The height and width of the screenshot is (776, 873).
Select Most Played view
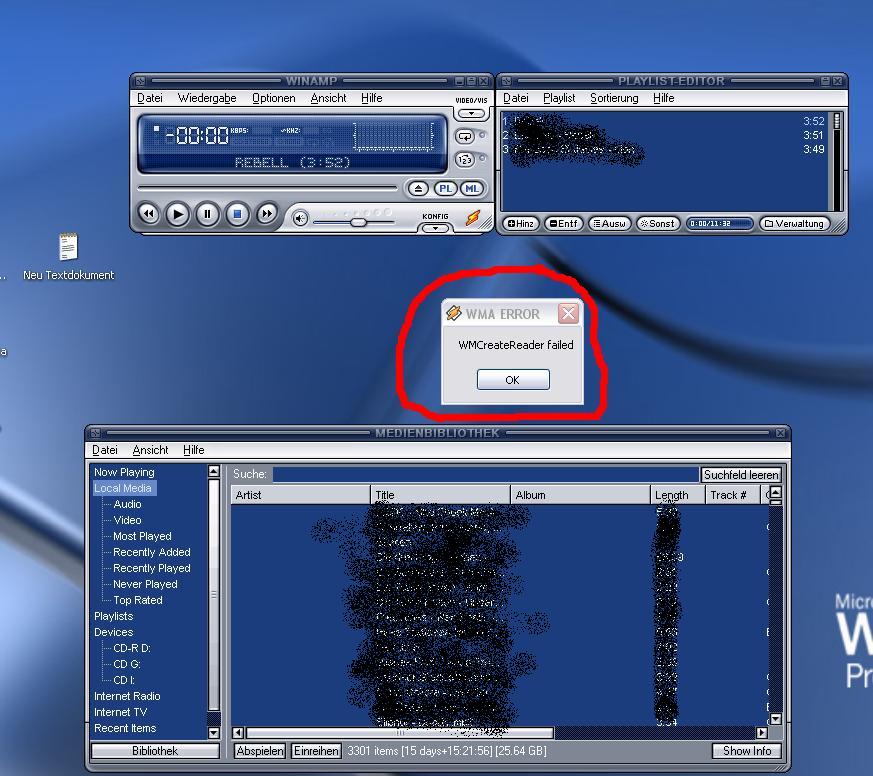point(142,536)
